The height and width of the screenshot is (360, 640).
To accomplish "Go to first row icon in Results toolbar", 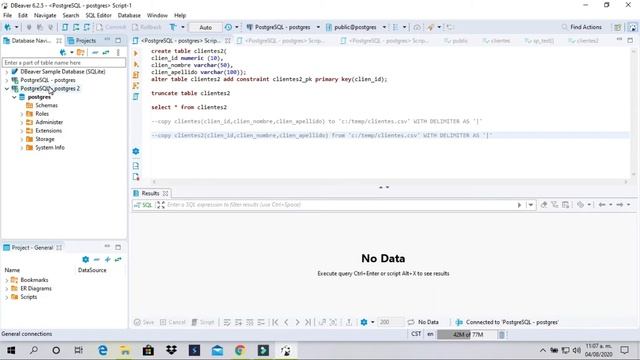I will 275,322.
